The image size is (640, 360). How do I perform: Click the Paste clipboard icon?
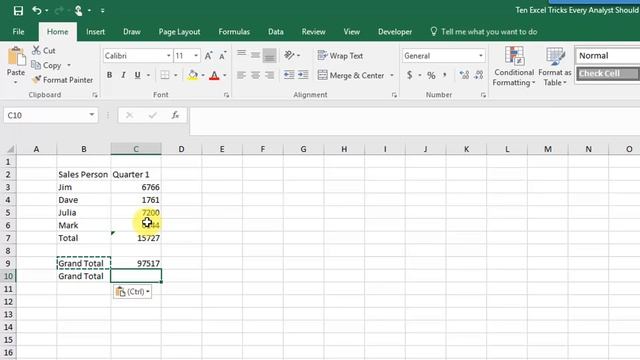(x=16, y=57)
